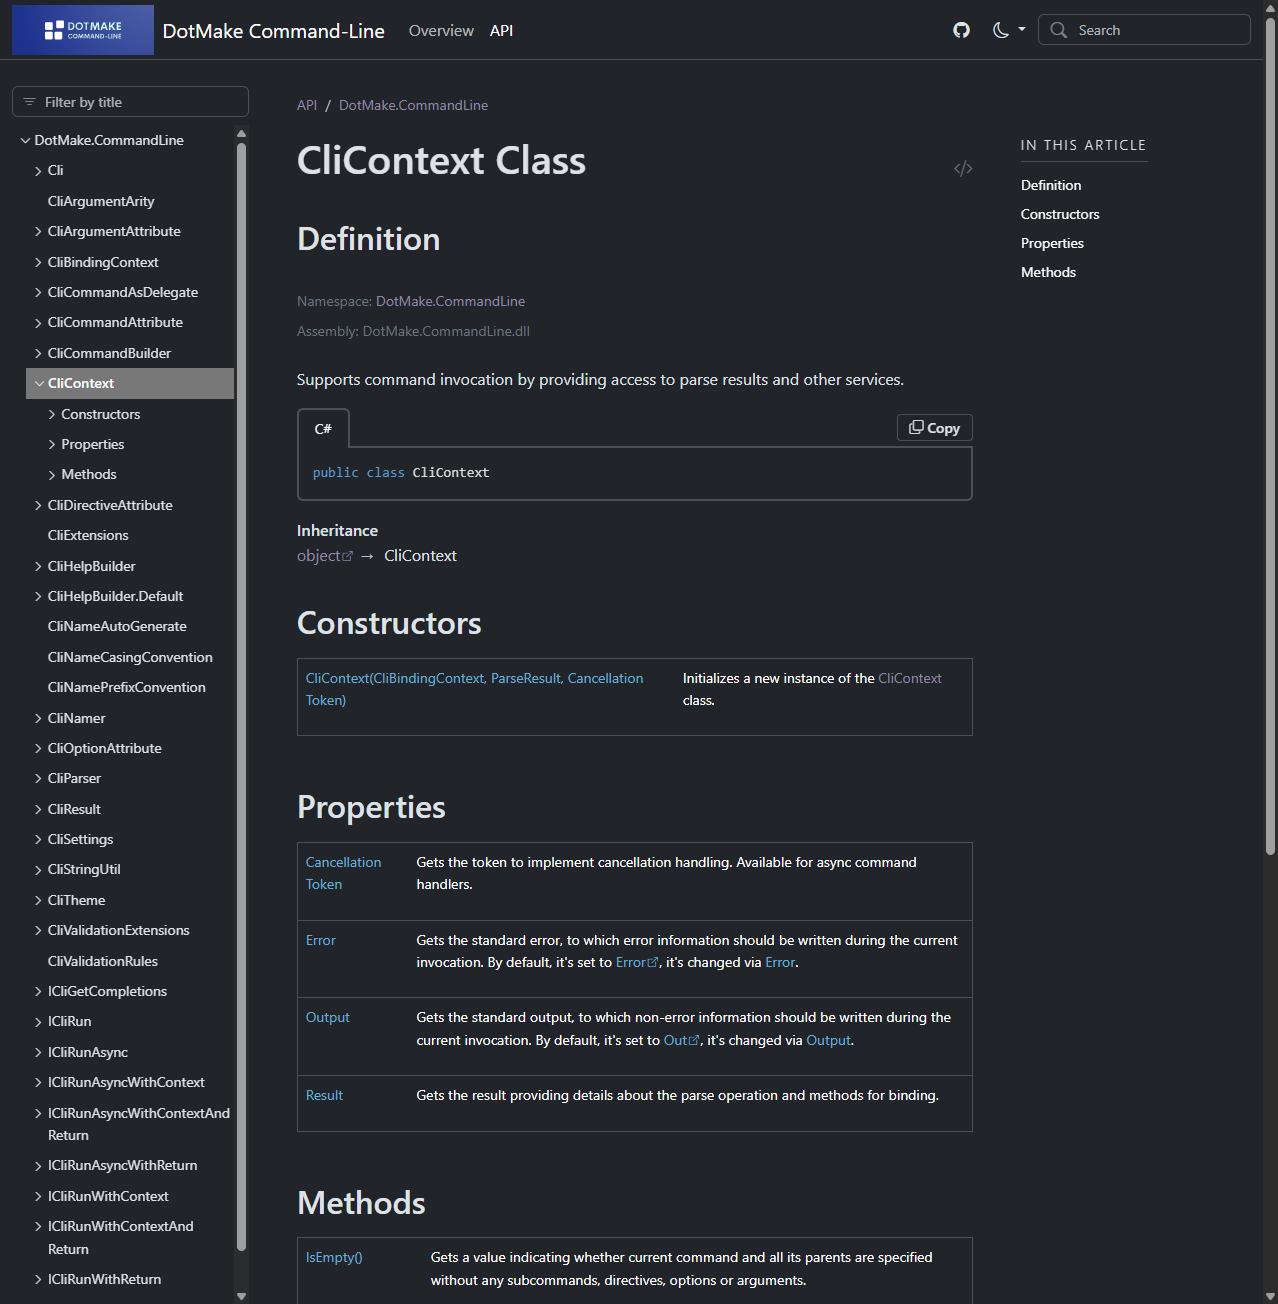Expand the CliCommandAsDelegate node
Image resolution: width=1278 pixels, height=1304 pixels.
pyautogui.click(x=38, y=292)
